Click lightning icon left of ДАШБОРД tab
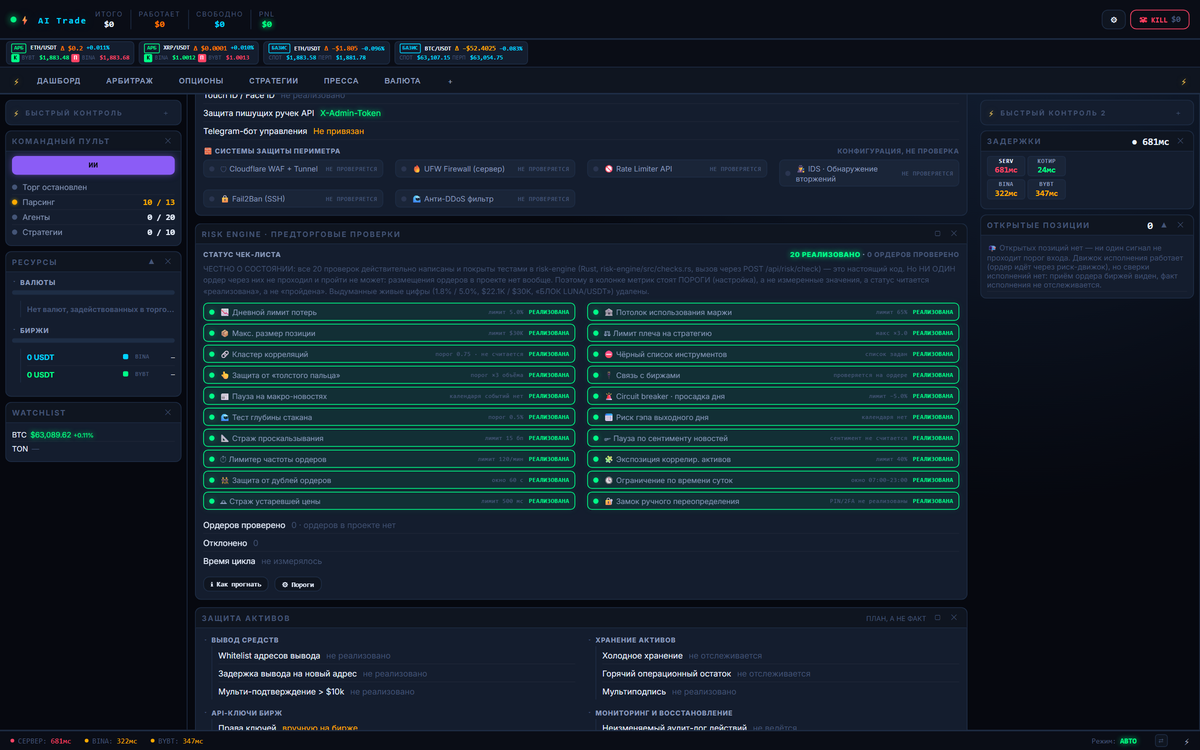 coord(16,81)
